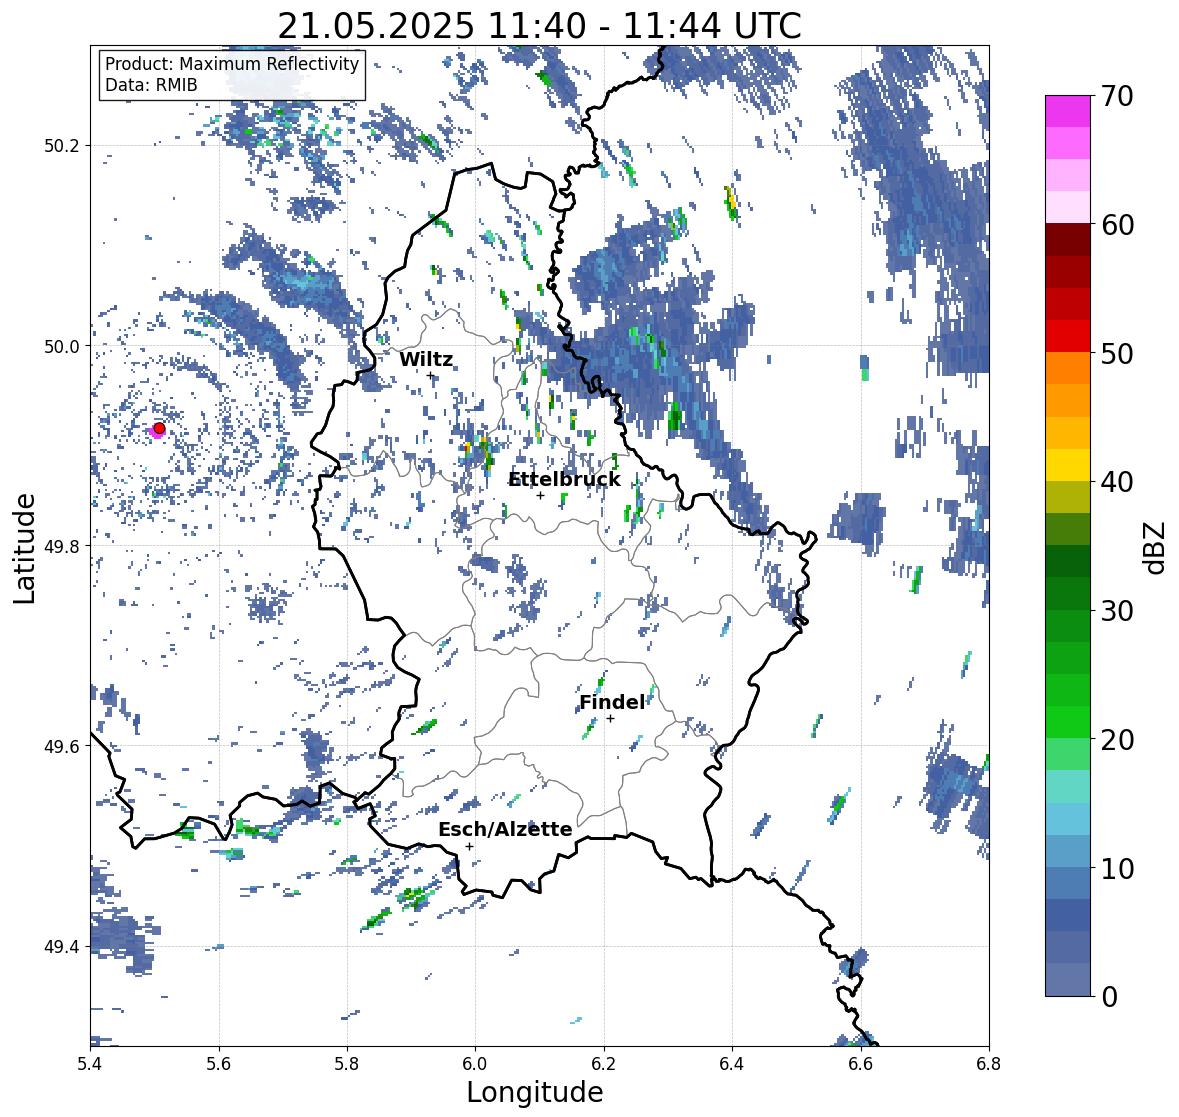
Task: Click the colorbar tick label 50
Action: [x=1117, y=353]
